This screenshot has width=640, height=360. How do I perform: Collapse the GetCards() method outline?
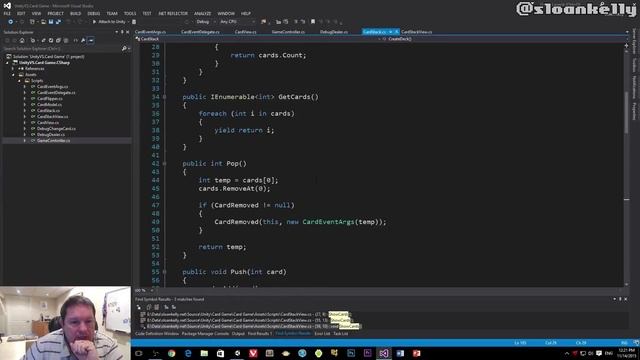(164, 97)
